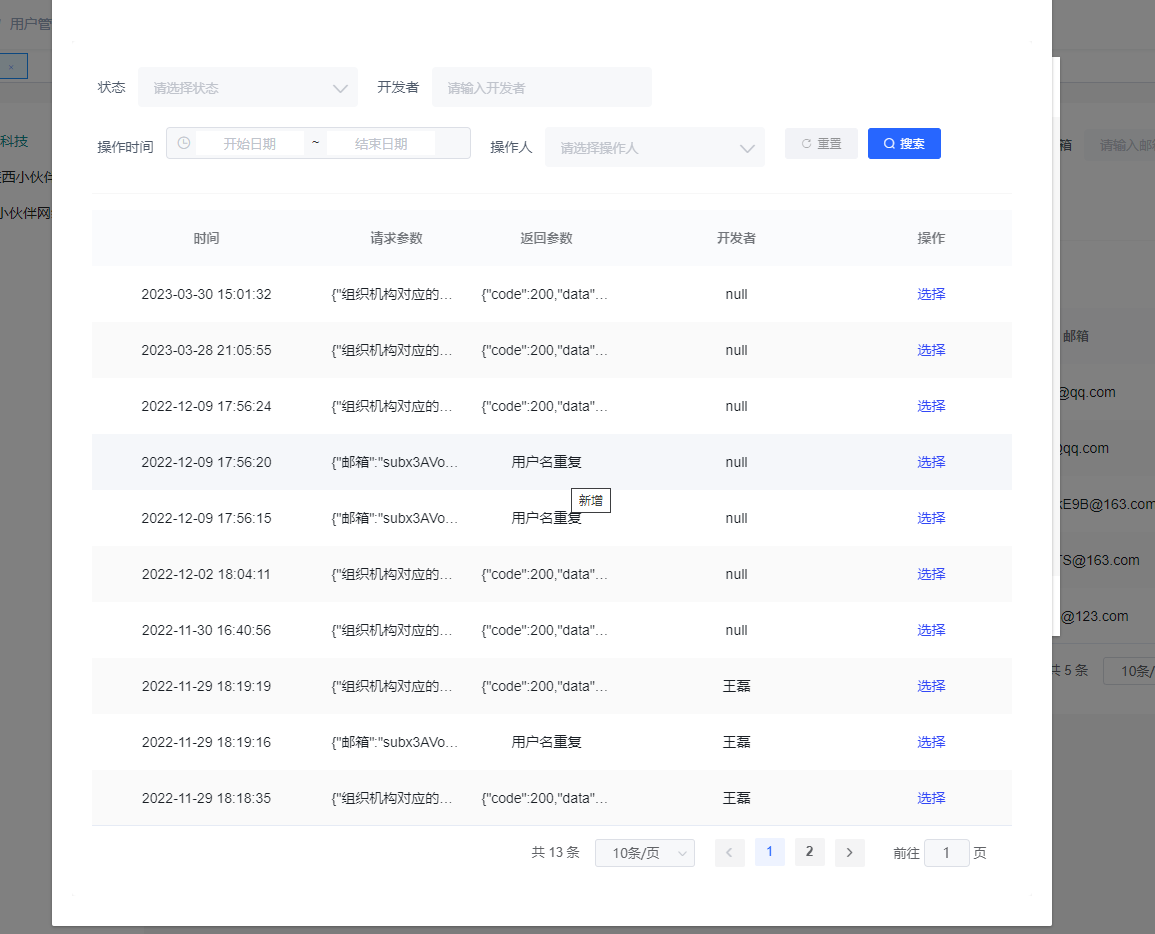Screen dimensions: 1155x934
Task: Click 选择 for row 2022-12-09 17:56:20
Action: (931, 462)
